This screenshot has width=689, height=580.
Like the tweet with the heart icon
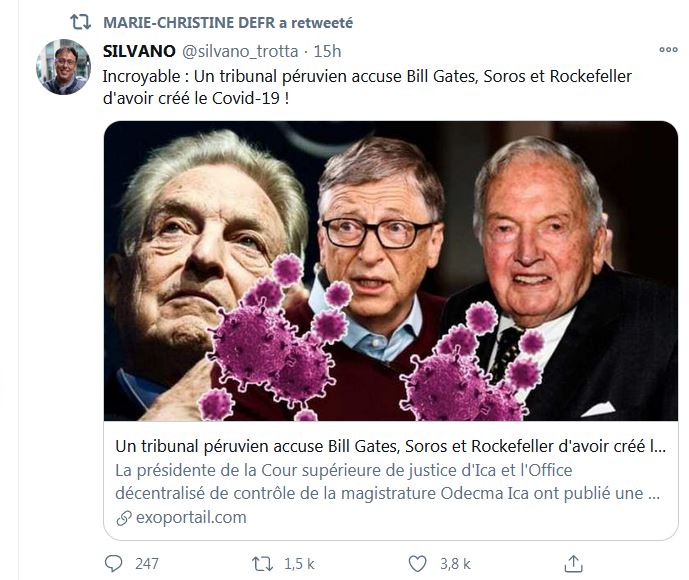tap(420, 563)
